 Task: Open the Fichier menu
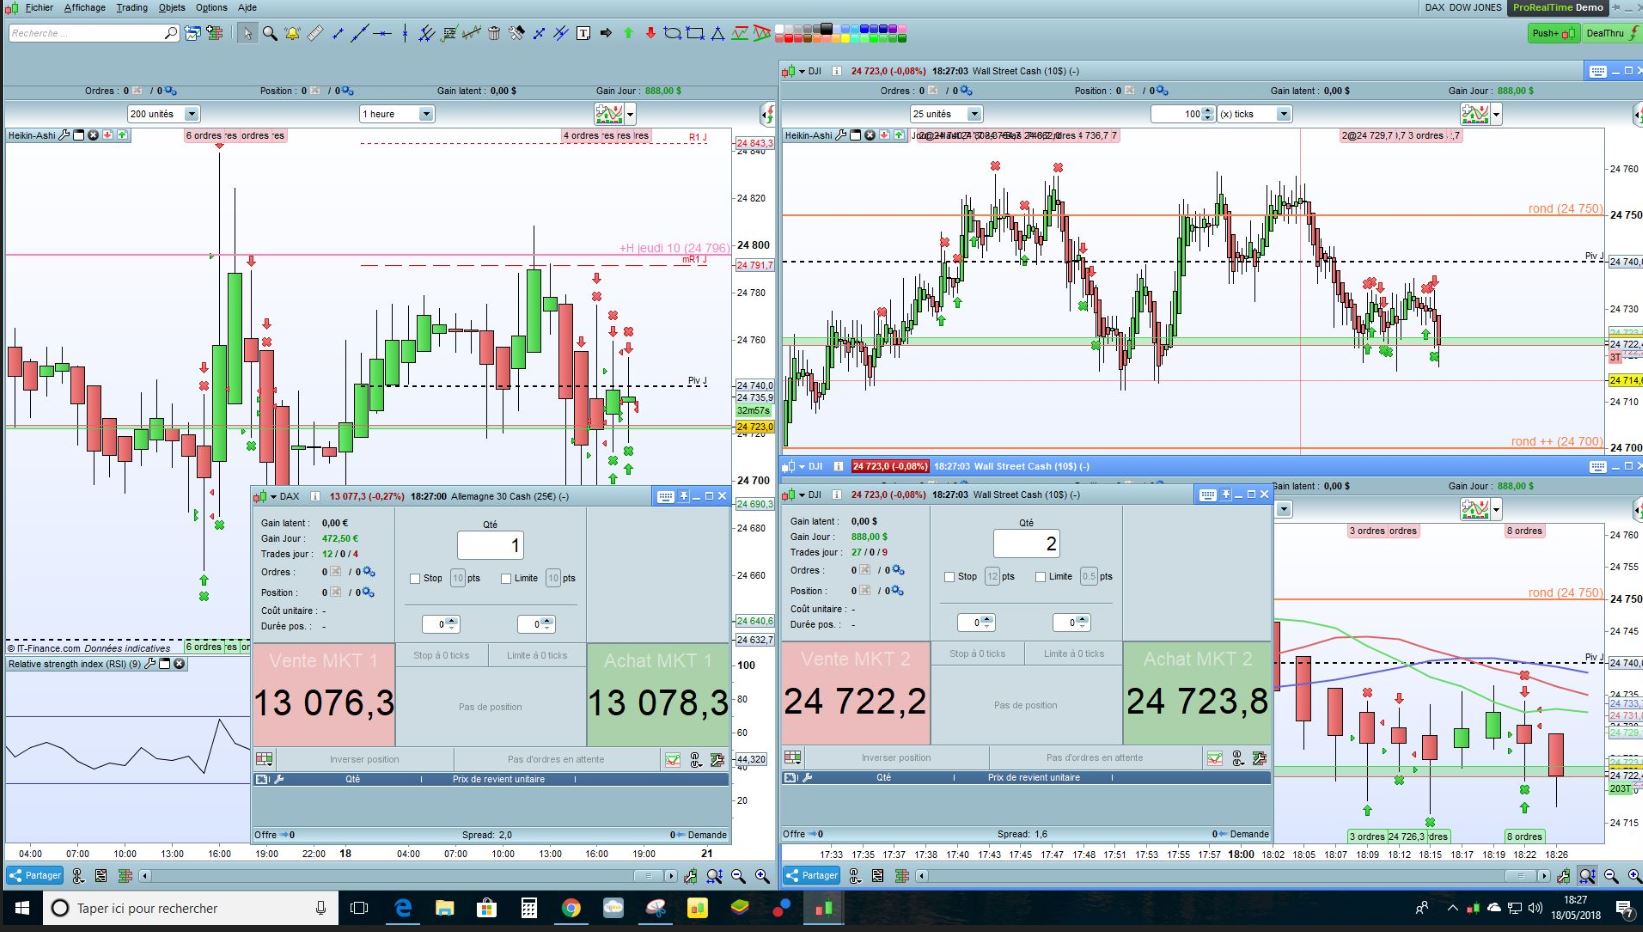click(x=39, y=7)
